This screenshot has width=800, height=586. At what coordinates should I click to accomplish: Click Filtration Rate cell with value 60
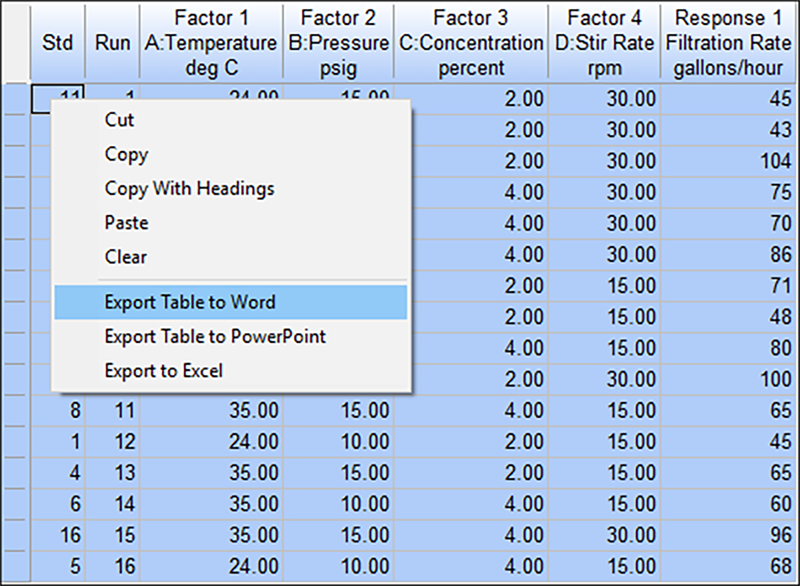728,504
